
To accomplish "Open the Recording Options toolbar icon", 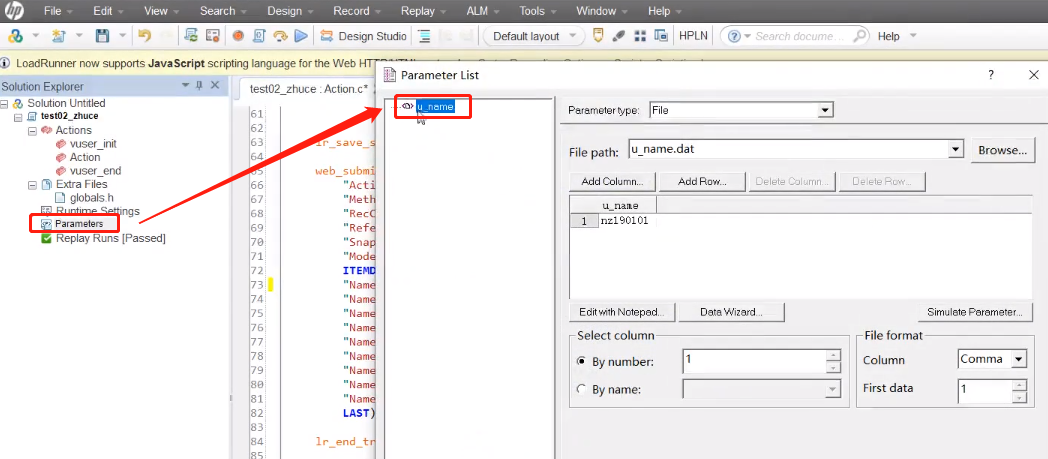I will pyautogui.click(x=213, y=36).
